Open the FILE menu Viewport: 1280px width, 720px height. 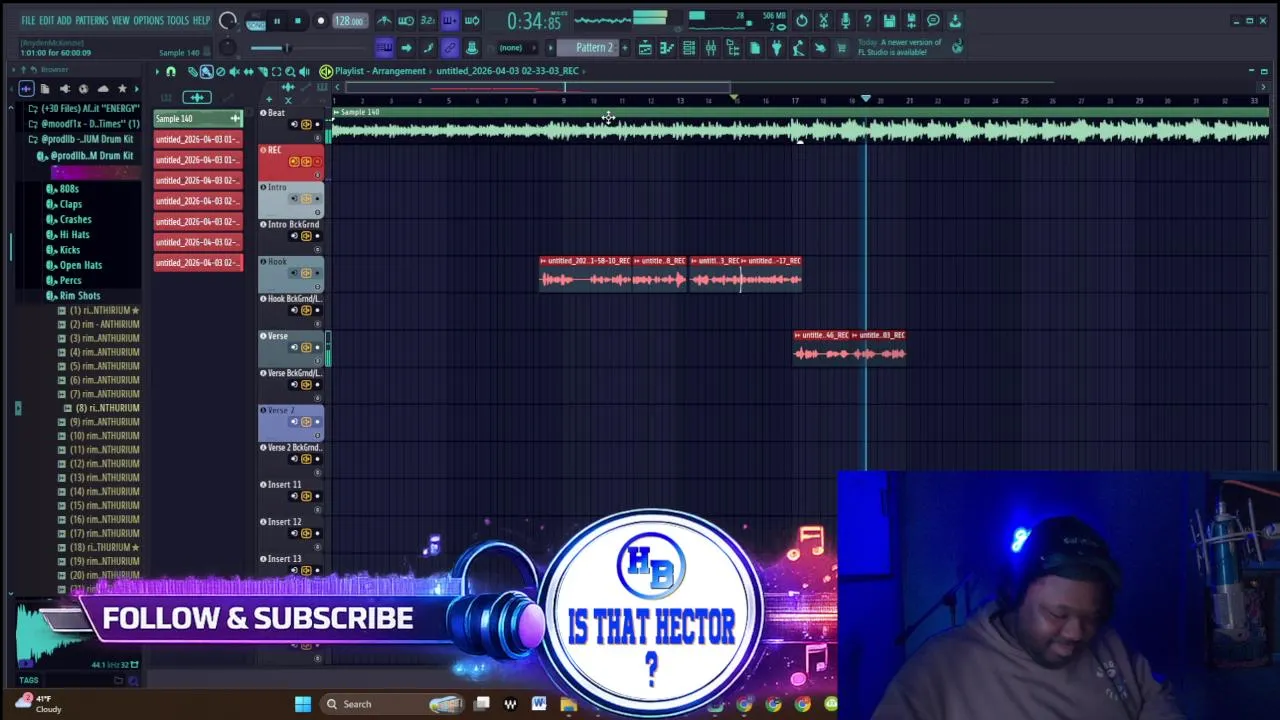pyautogui.click(x=28, y=21)
